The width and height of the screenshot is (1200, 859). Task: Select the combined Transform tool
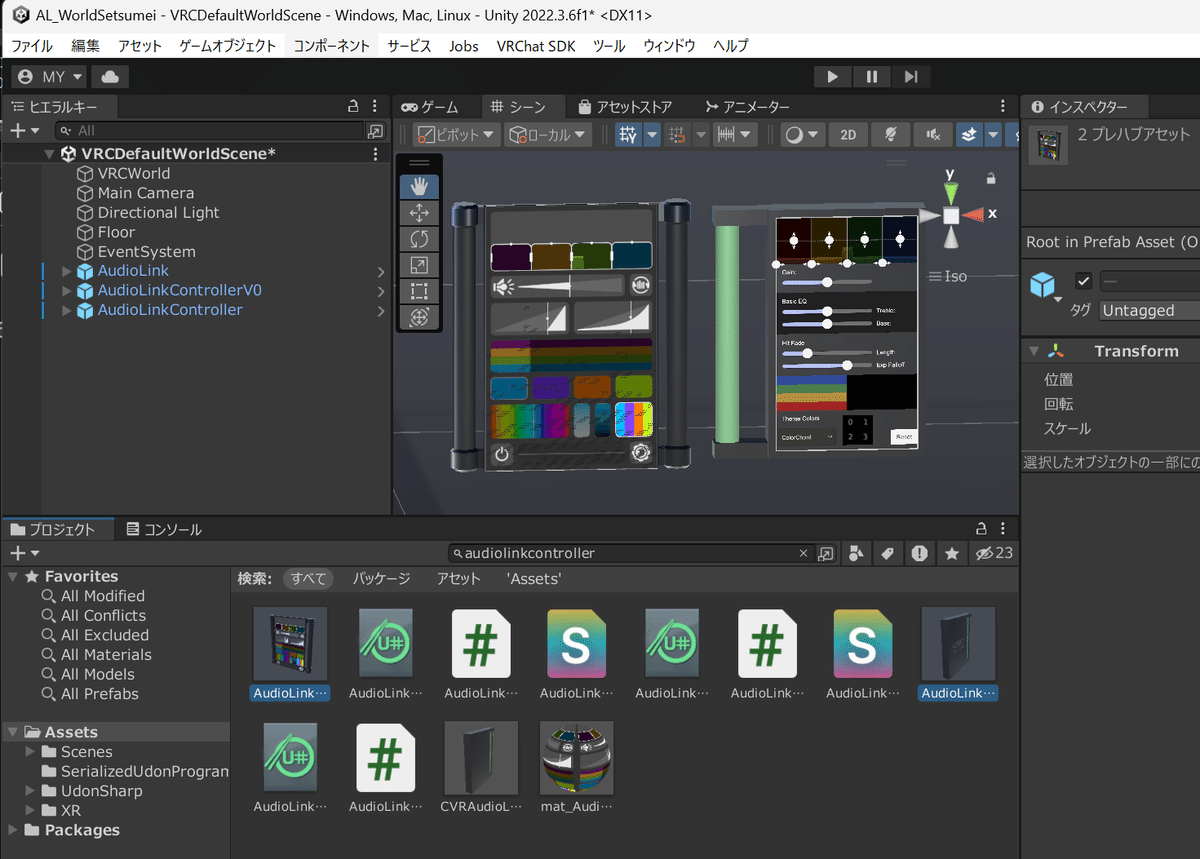pos(419,317)
